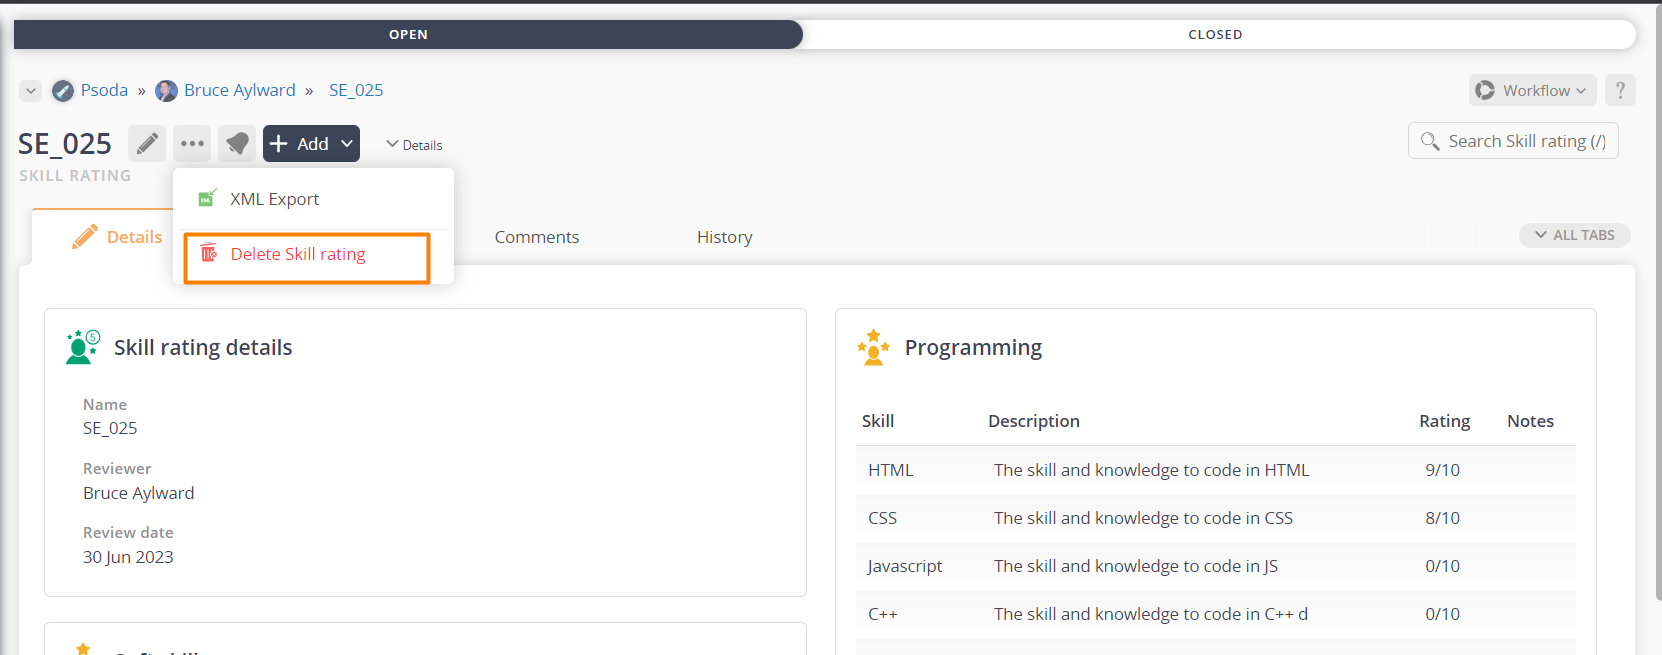Viewport: 1662px width, 655px height.
Task: Select the OPEN workflow state
Action: click(408, 34)
